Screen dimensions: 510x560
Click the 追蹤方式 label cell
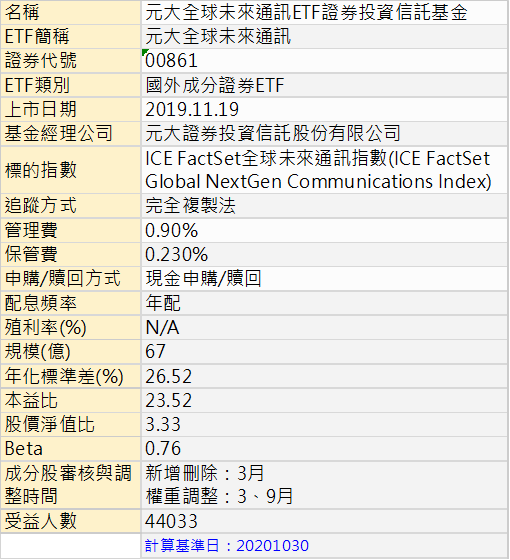point(71,206)
